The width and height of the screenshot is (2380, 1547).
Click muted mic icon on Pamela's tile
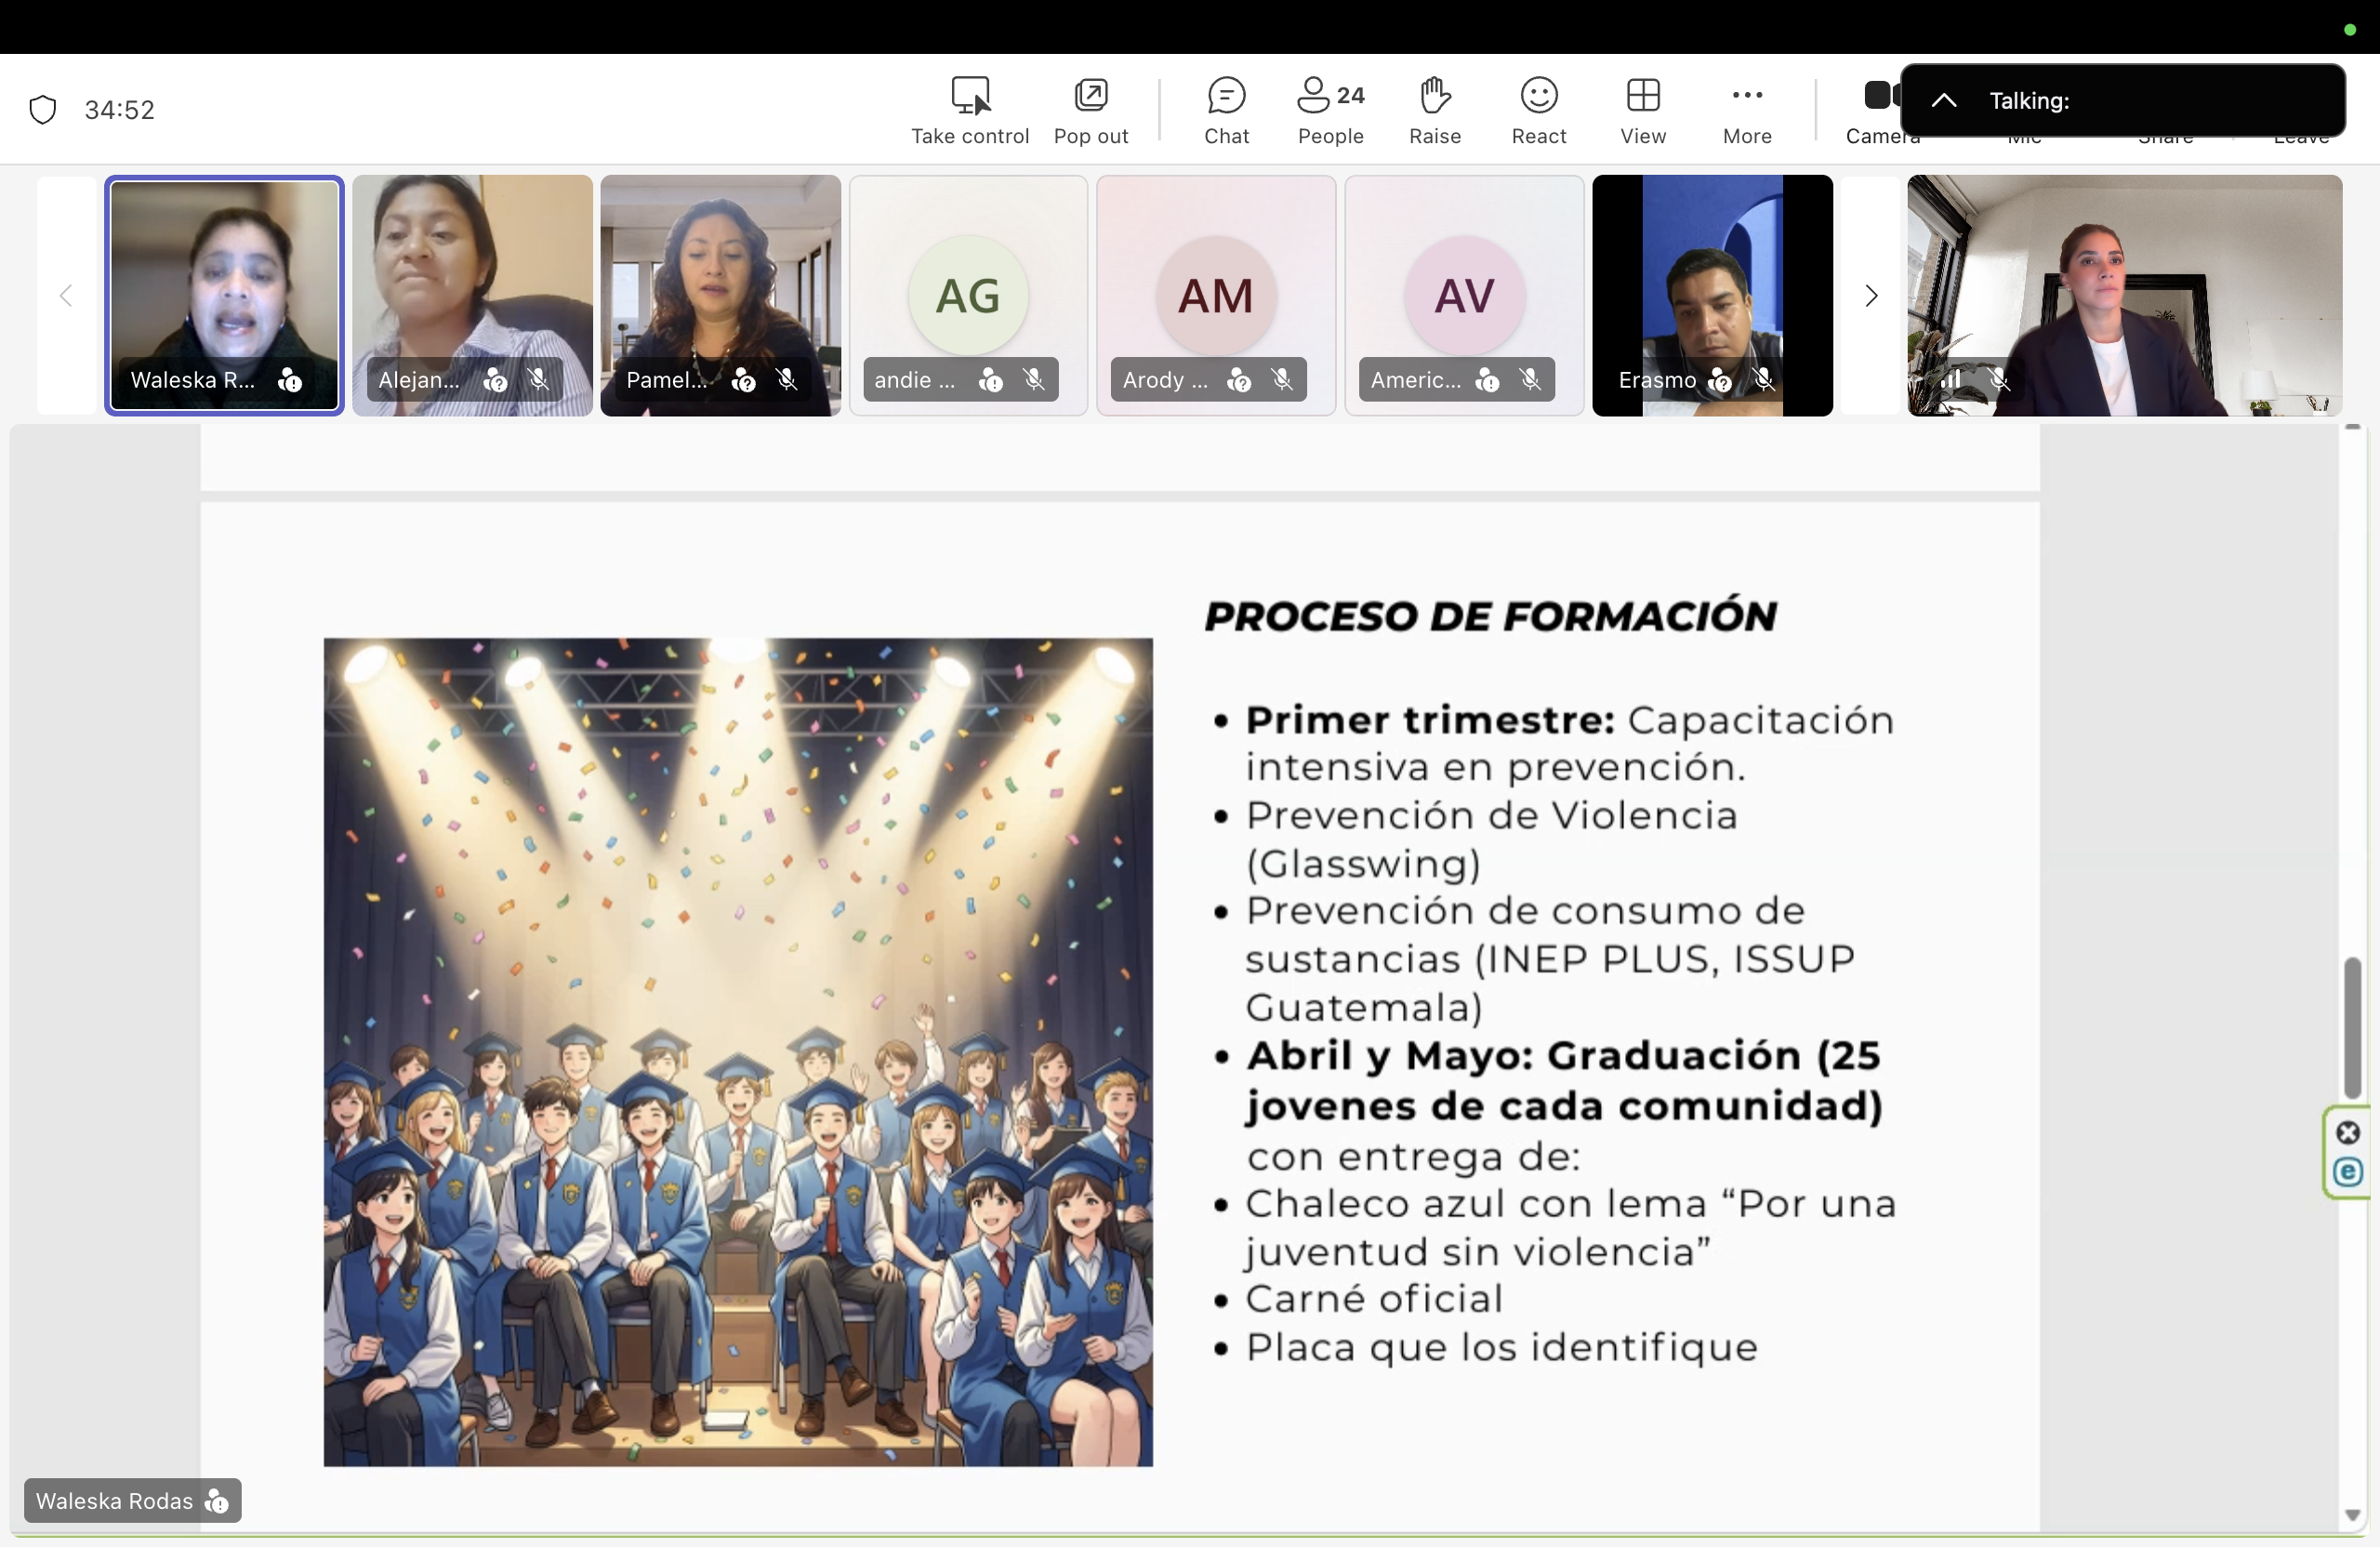787,380
